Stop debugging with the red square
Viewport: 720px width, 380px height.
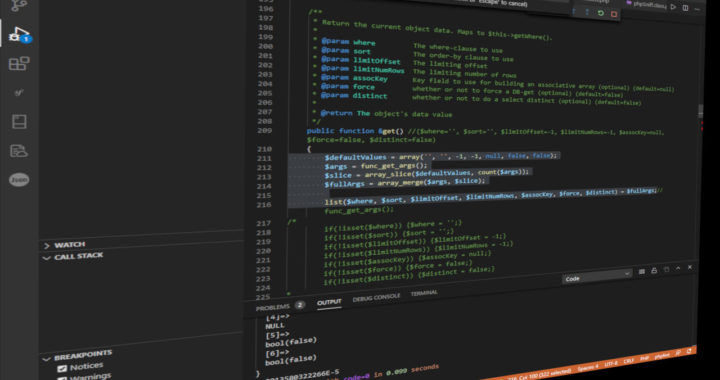tap(614, 14)
